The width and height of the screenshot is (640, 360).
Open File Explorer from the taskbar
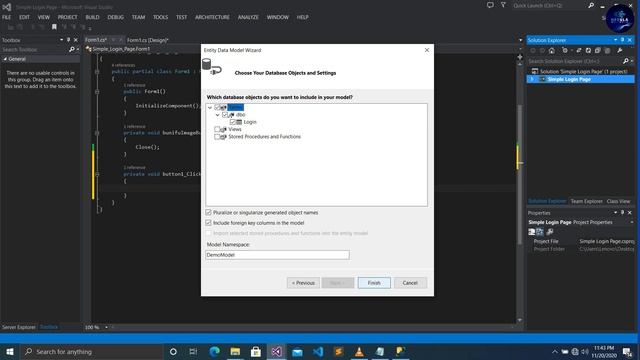(235, 351)
